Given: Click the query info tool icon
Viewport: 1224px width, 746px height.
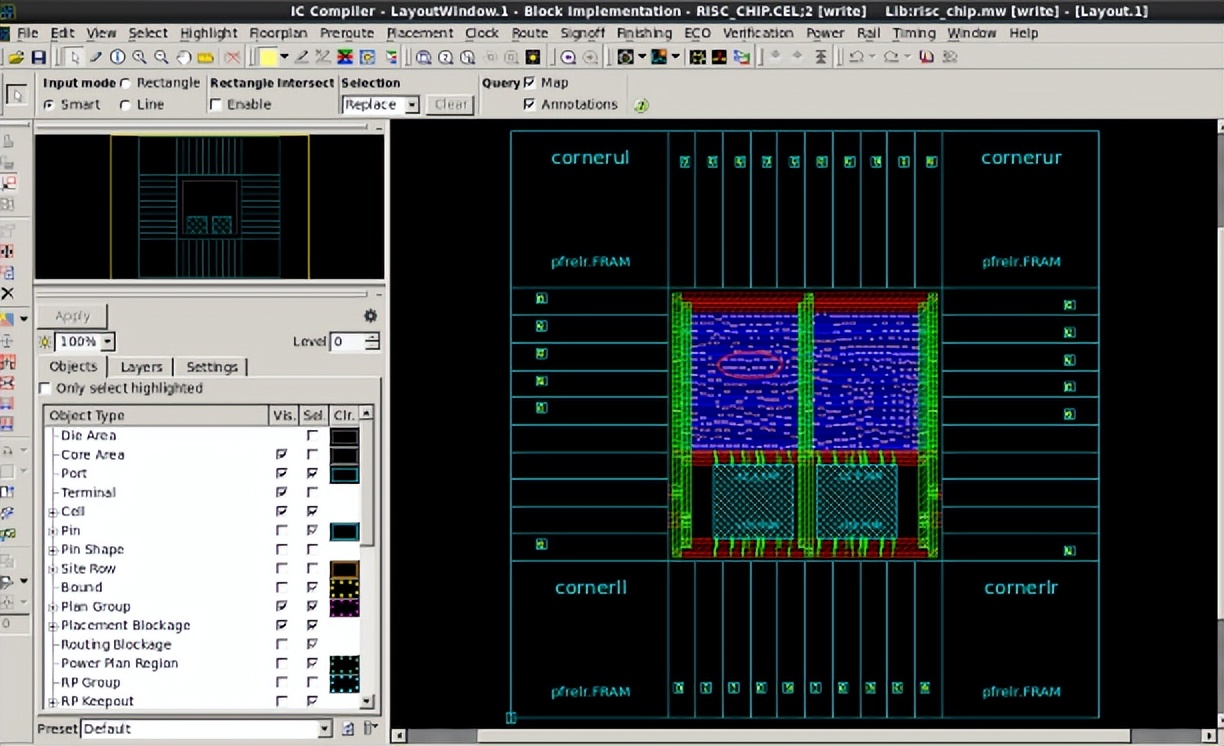Looking at the screenshot, I should point(118,58).
